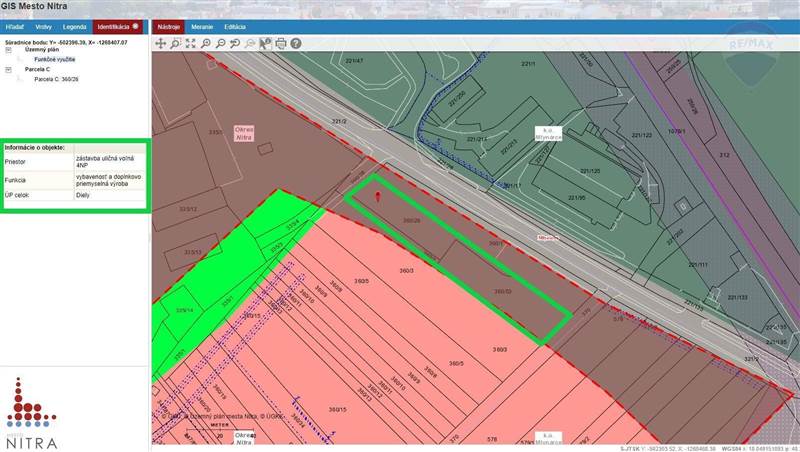Click the greyed next zoom view icon
This screenshot has height=452, width=800.
pos(250,43)
